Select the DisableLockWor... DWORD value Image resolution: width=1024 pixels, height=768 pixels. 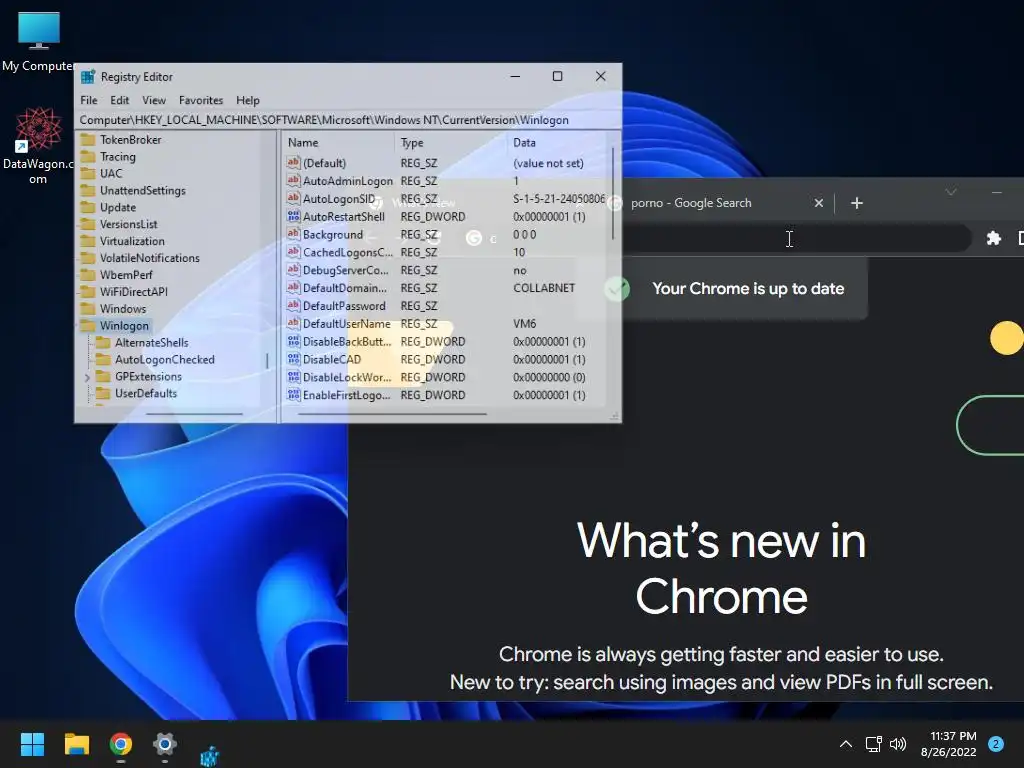(347, 377)
